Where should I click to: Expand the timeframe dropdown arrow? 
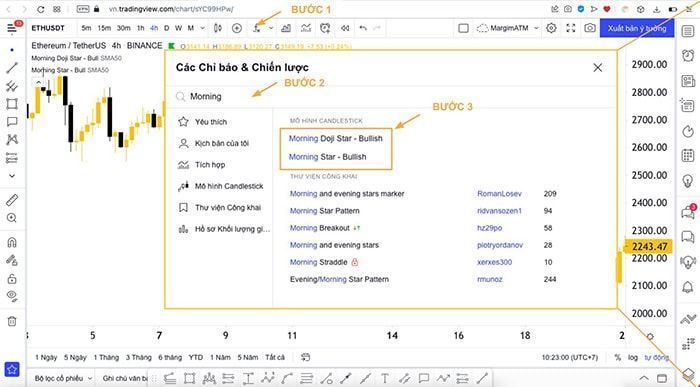click(x=202, y=28)
